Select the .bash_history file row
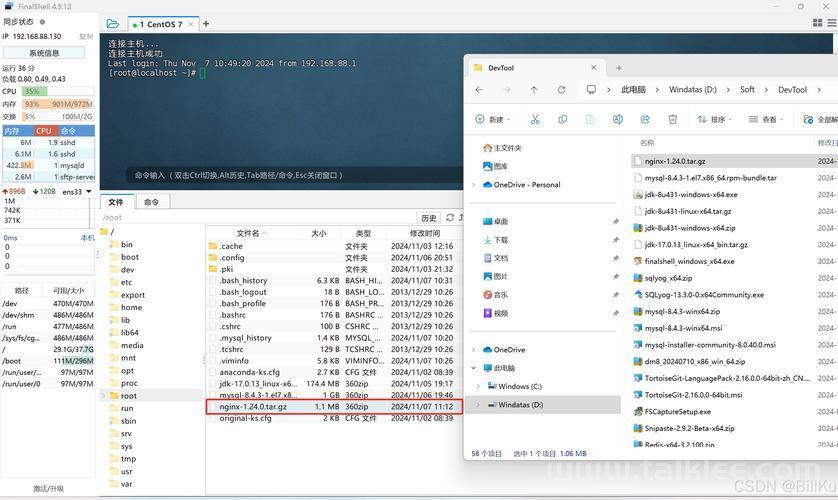 (334, 280)
